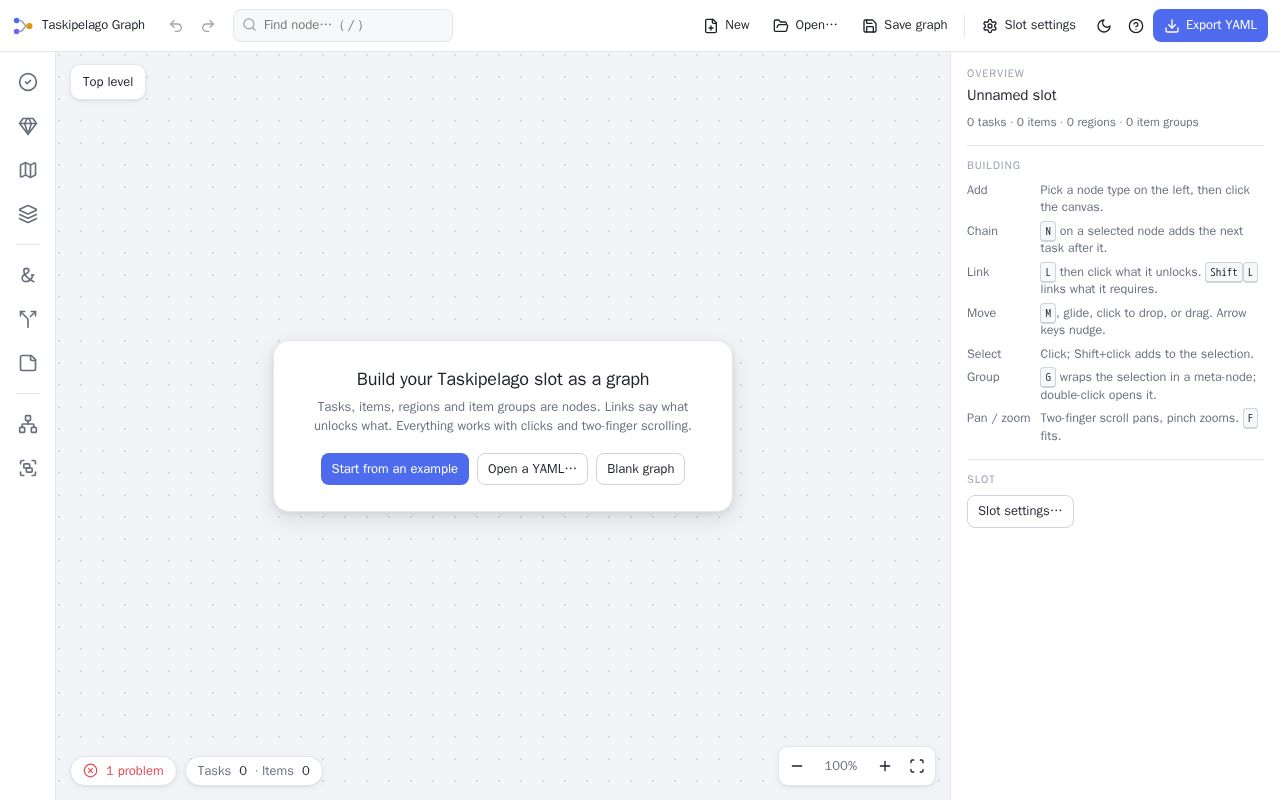Click New in the top toolbar
The width and height of the screenshot is (1280, 800).
click(x=726, y=25)
